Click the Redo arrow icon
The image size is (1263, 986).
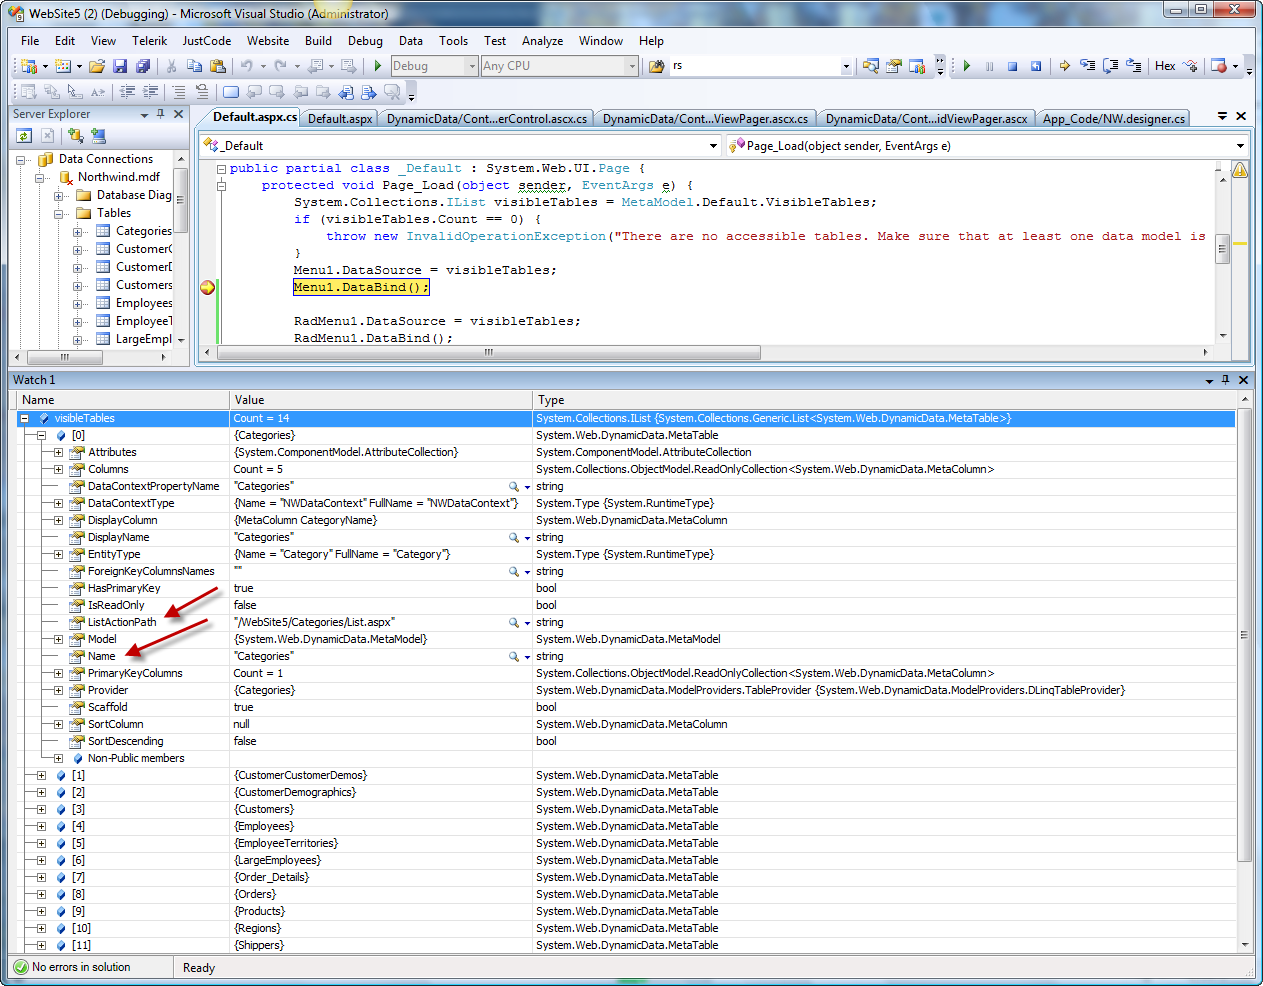pos(280,66)
